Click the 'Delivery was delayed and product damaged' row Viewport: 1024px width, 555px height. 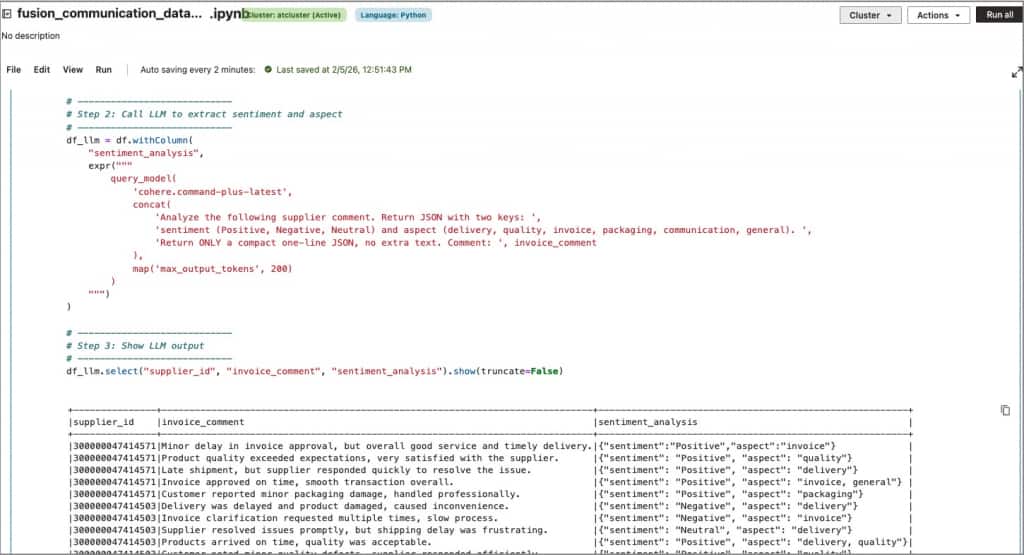point(490,506)
